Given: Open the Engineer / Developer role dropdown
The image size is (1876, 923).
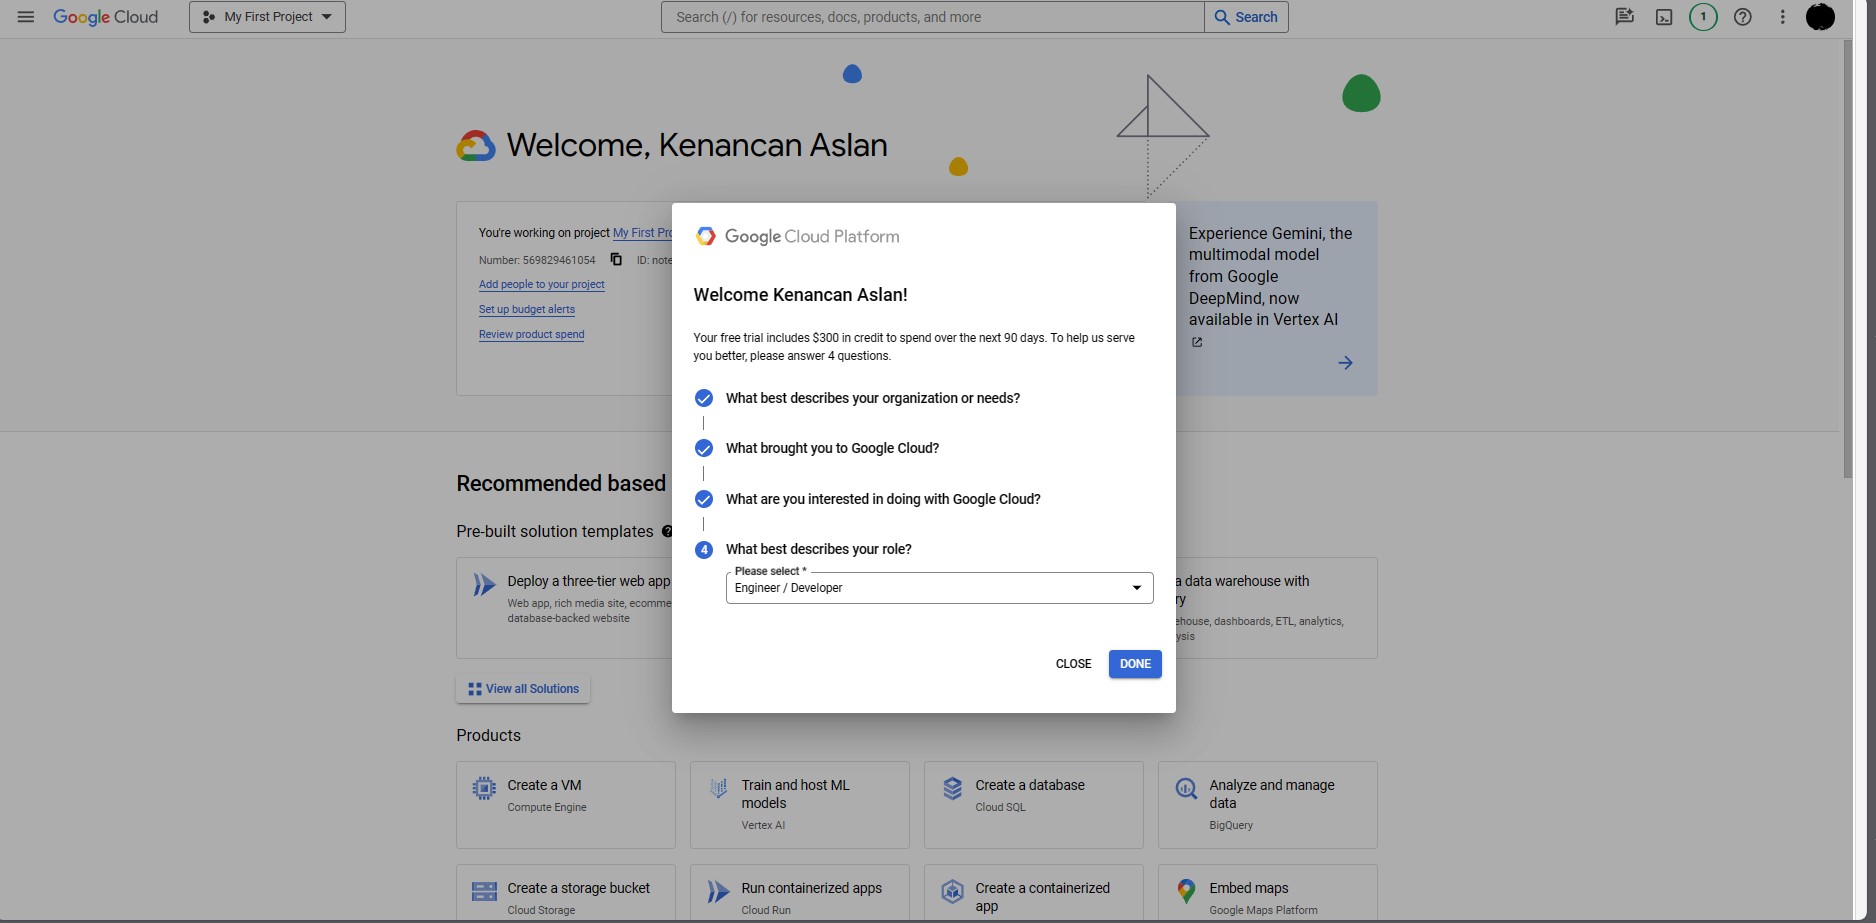Looking at the screenshot, I should click(939, 588).
